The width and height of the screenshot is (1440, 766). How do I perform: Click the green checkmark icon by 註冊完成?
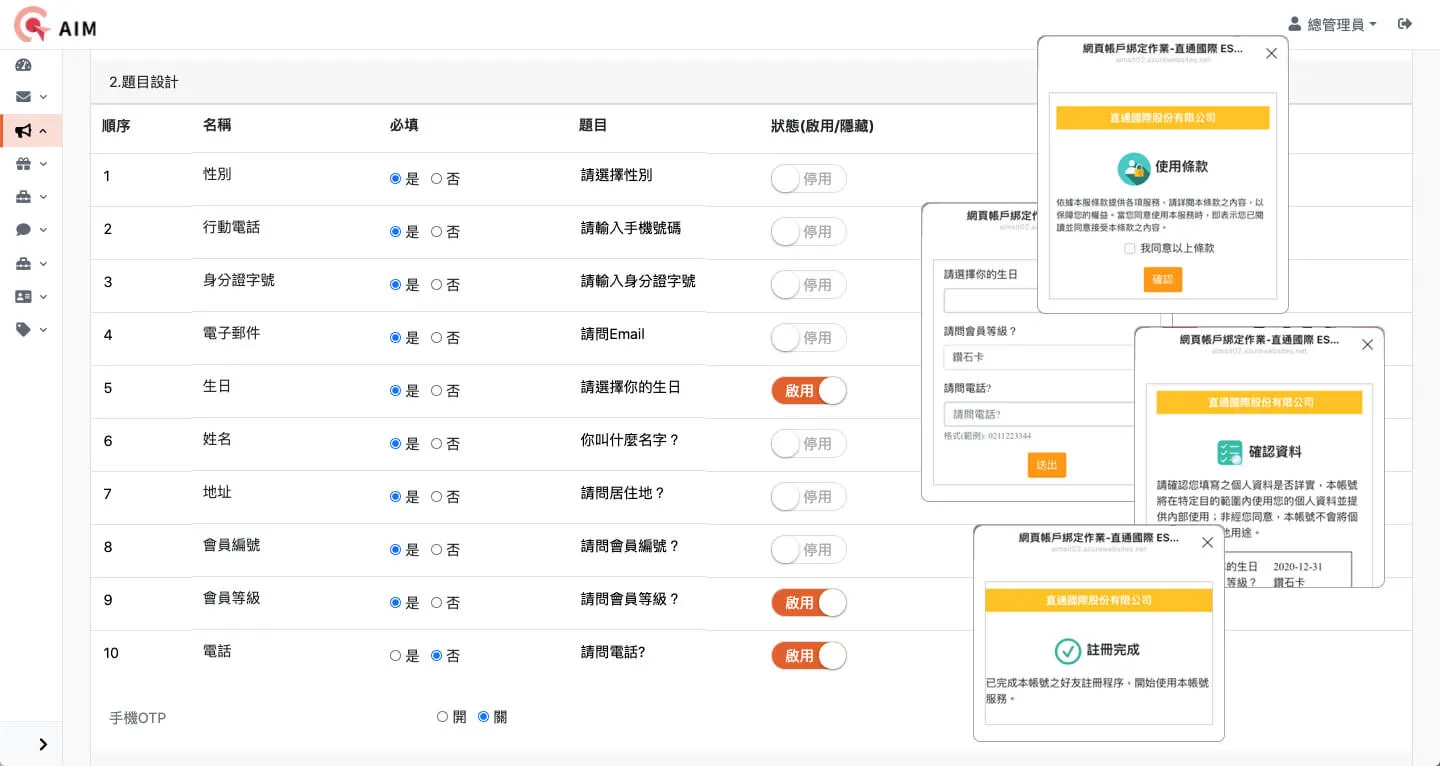[x=1068, y=651]
